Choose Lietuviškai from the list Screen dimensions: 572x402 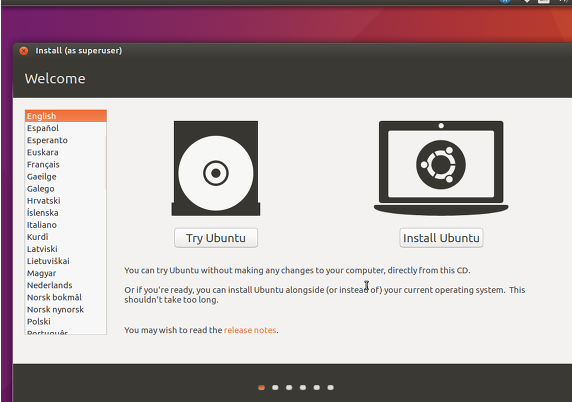[x=66, y=261]
